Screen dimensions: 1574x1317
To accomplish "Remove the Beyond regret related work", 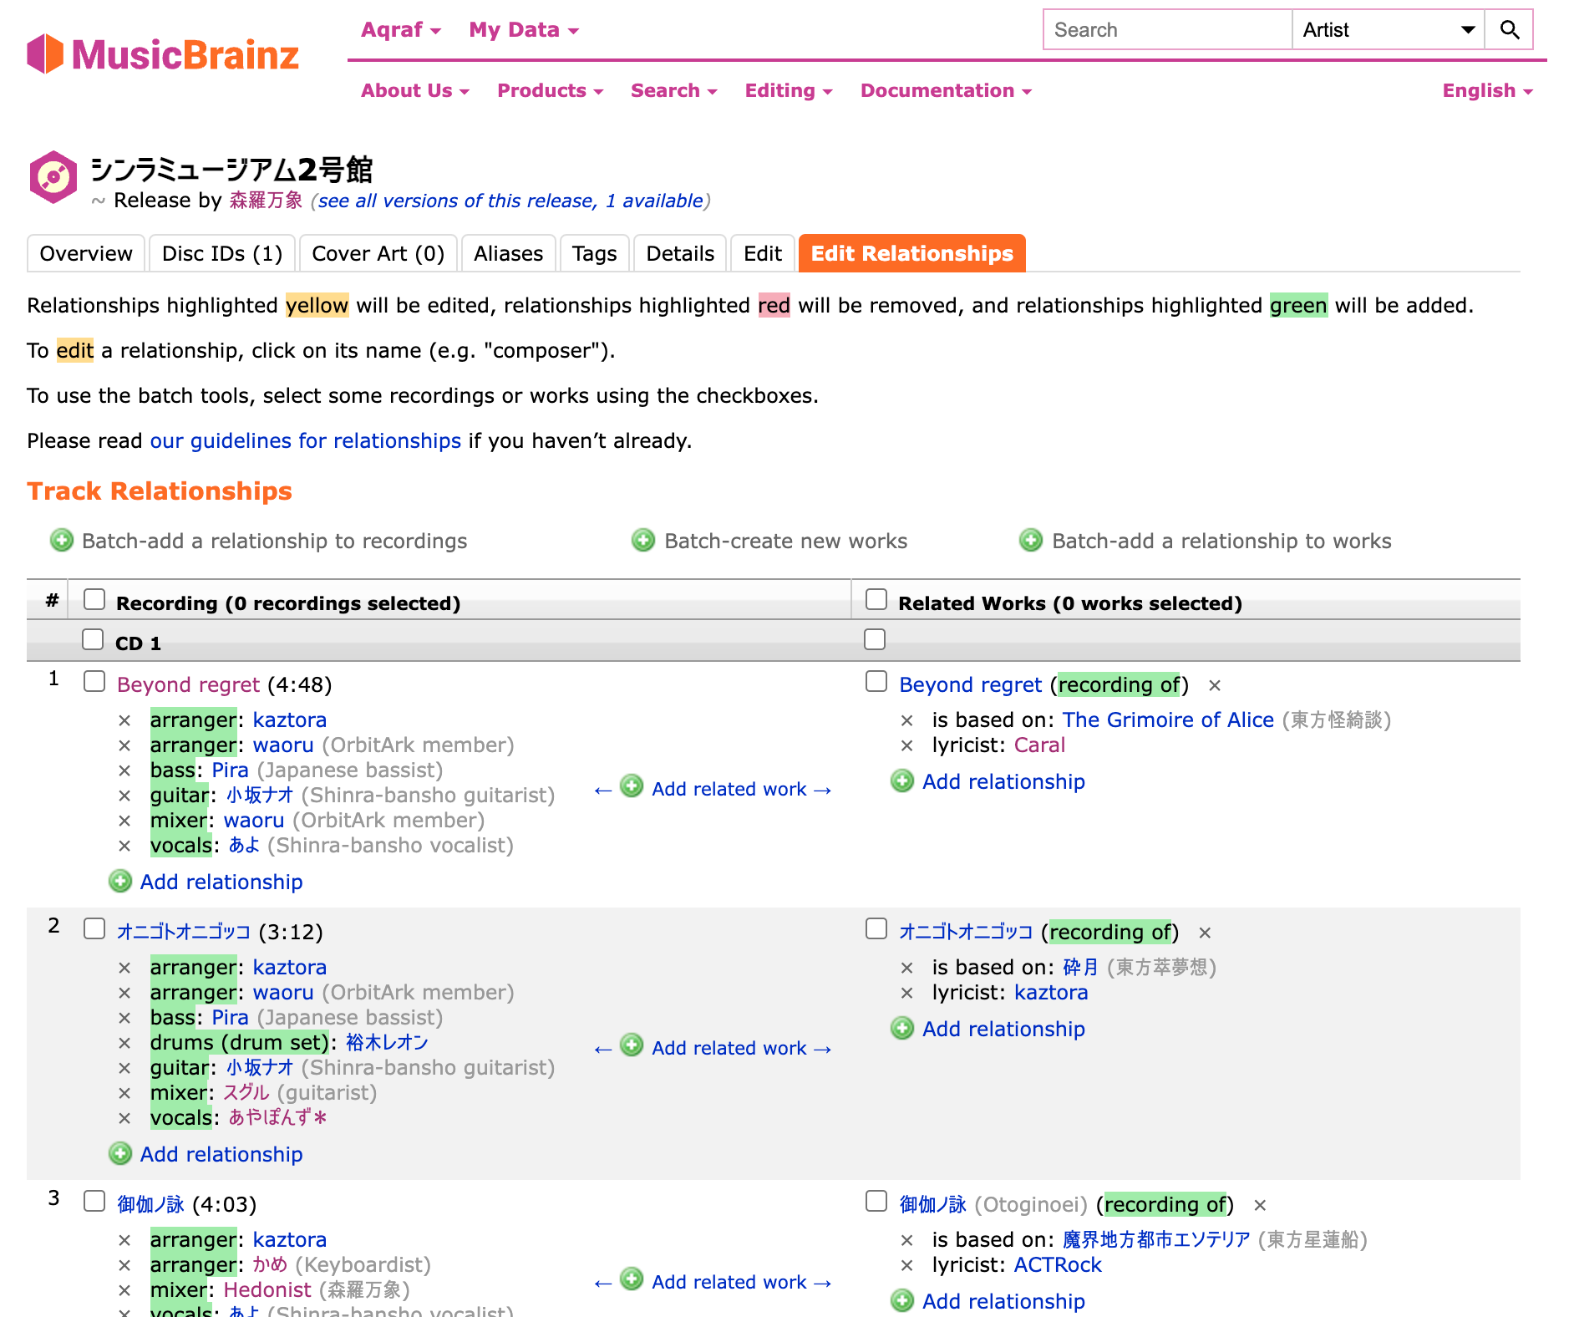I will coord(1215,686).
